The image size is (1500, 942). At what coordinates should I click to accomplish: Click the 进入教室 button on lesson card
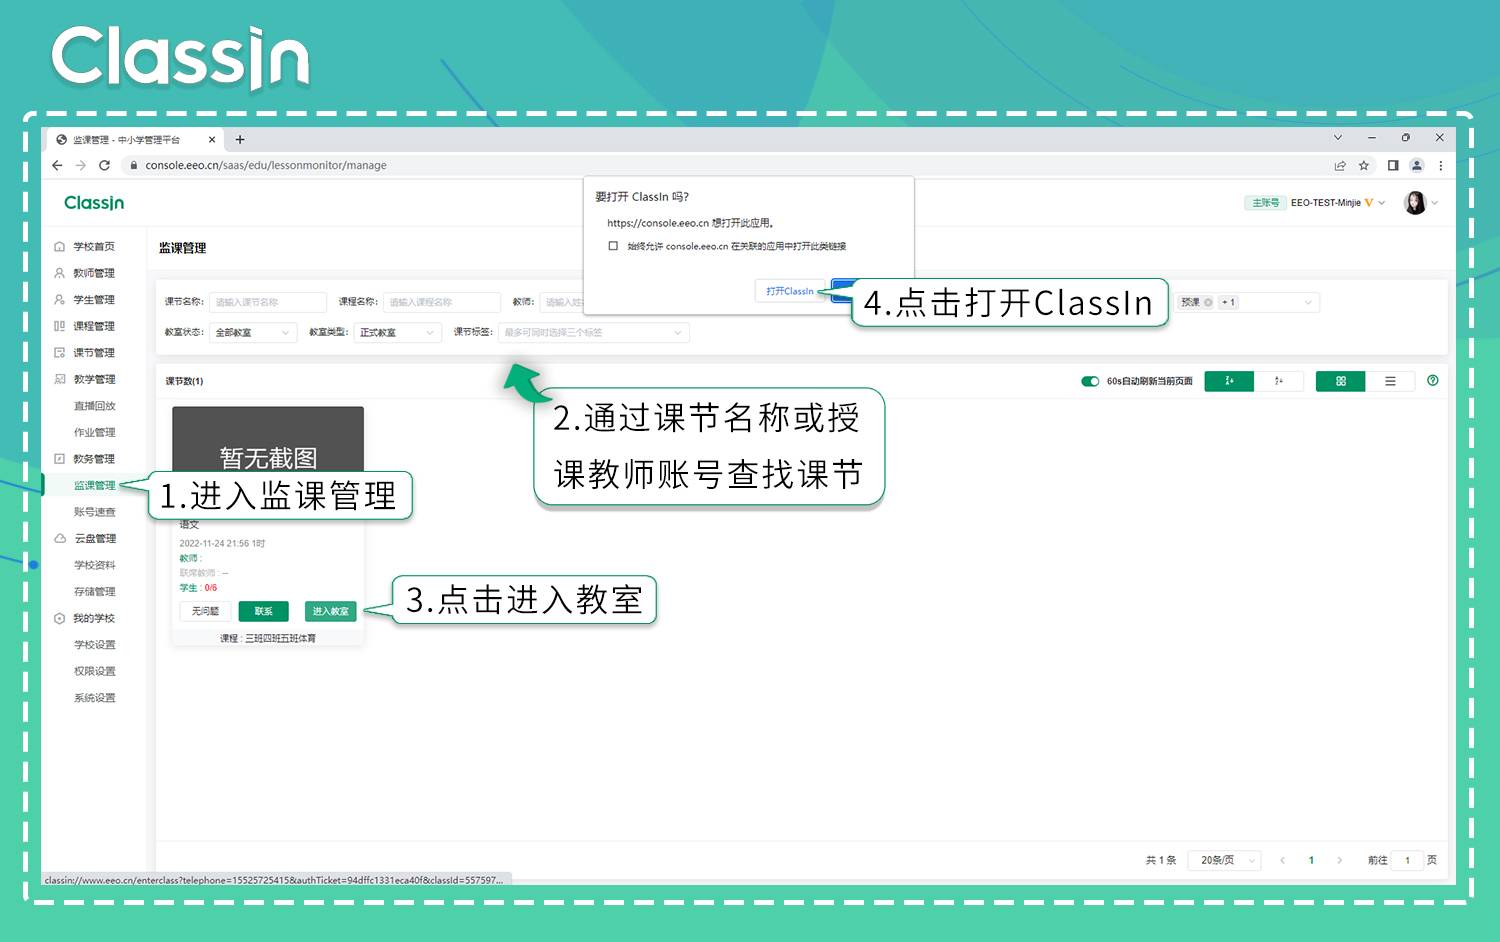tap(330, 611)
